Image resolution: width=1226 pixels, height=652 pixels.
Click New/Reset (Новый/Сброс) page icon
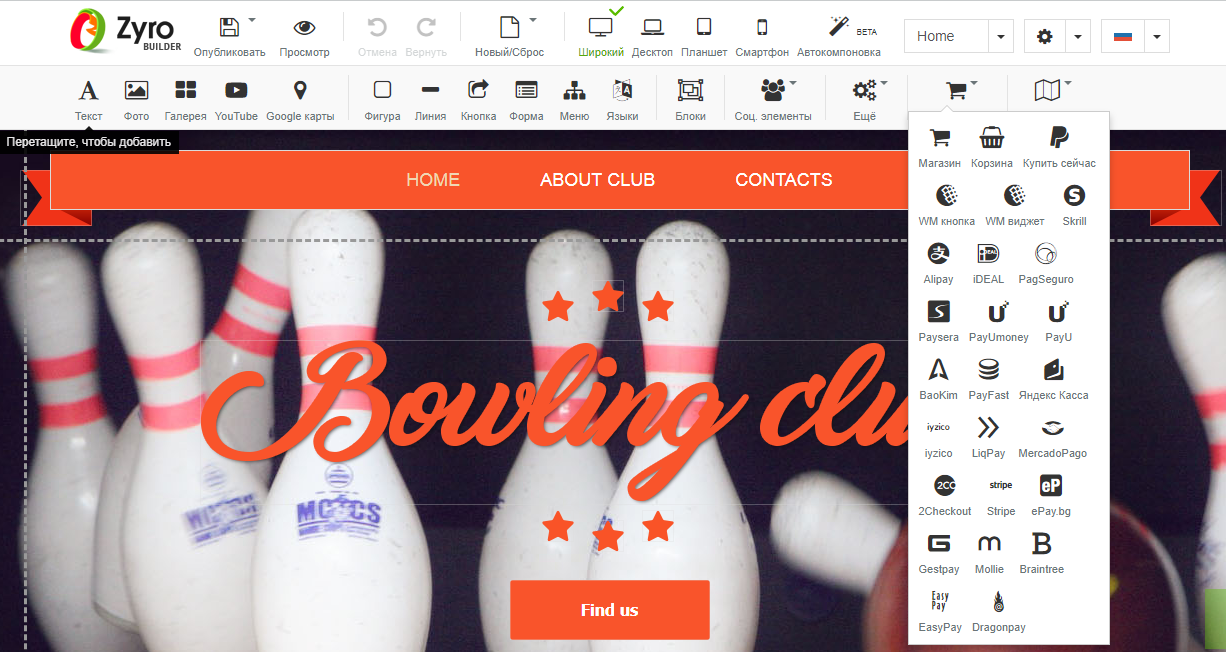[x=510, y=28]
